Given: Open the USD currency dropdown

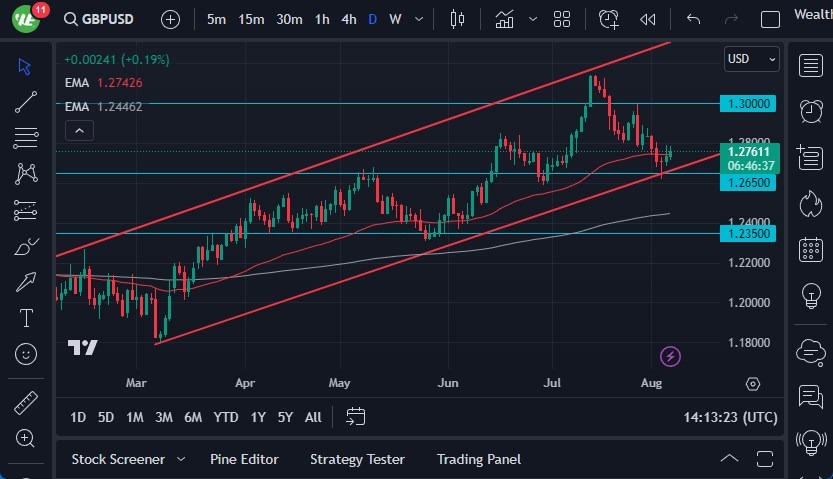Looking at the screenshot, I should click(751, 59).
